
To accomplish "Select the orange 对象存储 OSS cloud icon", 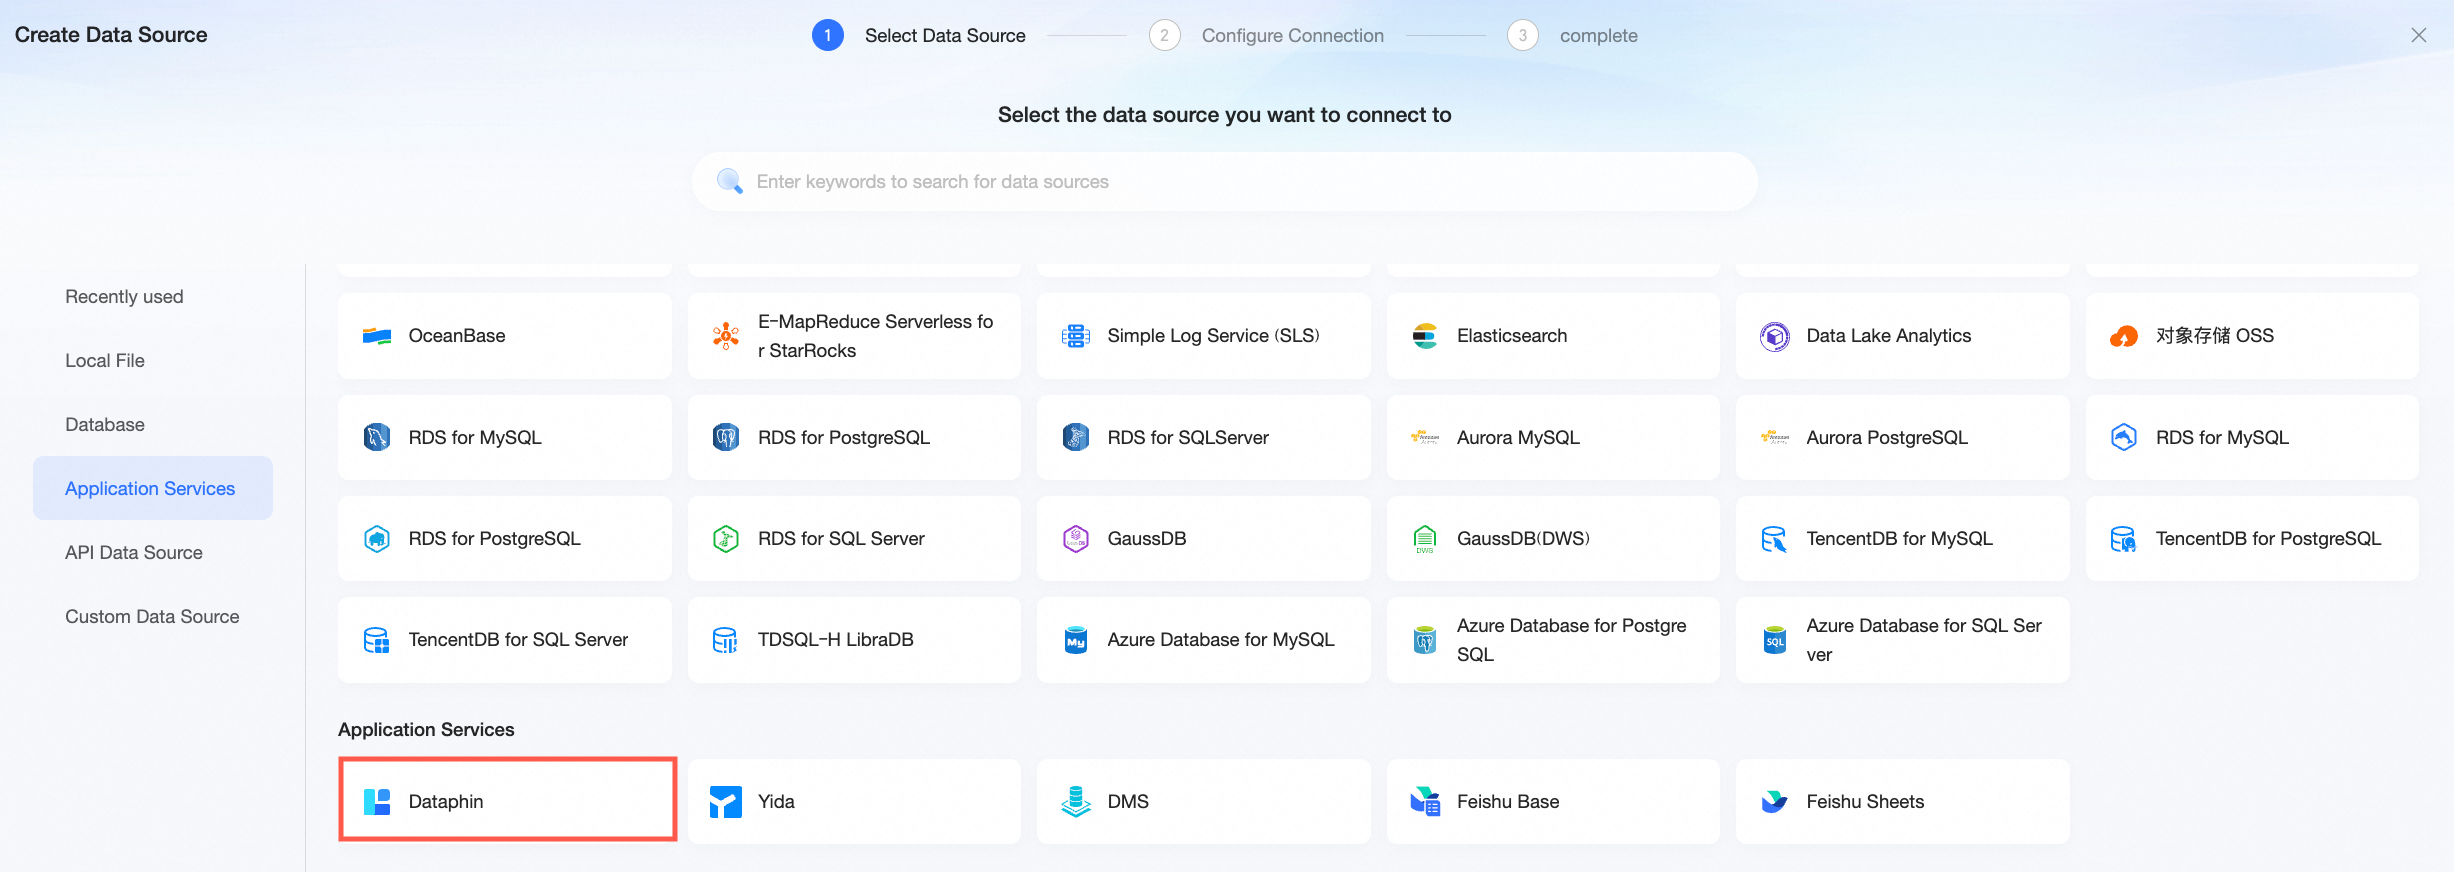I will click(x=2124, y=336).
